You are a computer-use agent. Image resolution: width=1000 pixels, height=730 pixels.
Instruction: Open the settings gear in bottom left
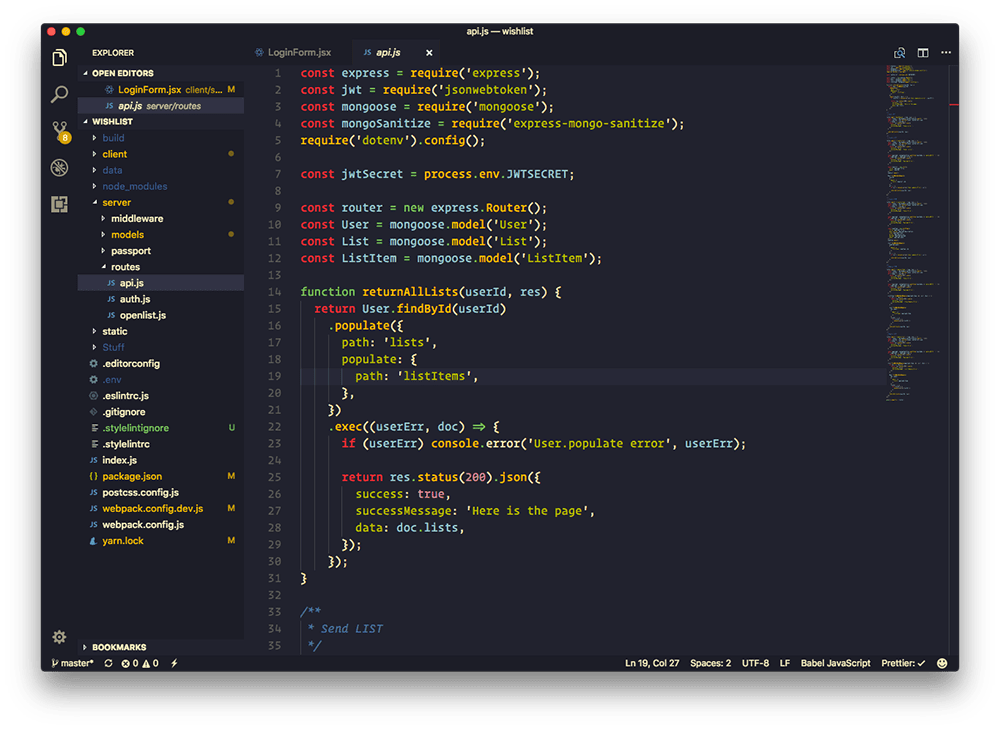[59, 637]
